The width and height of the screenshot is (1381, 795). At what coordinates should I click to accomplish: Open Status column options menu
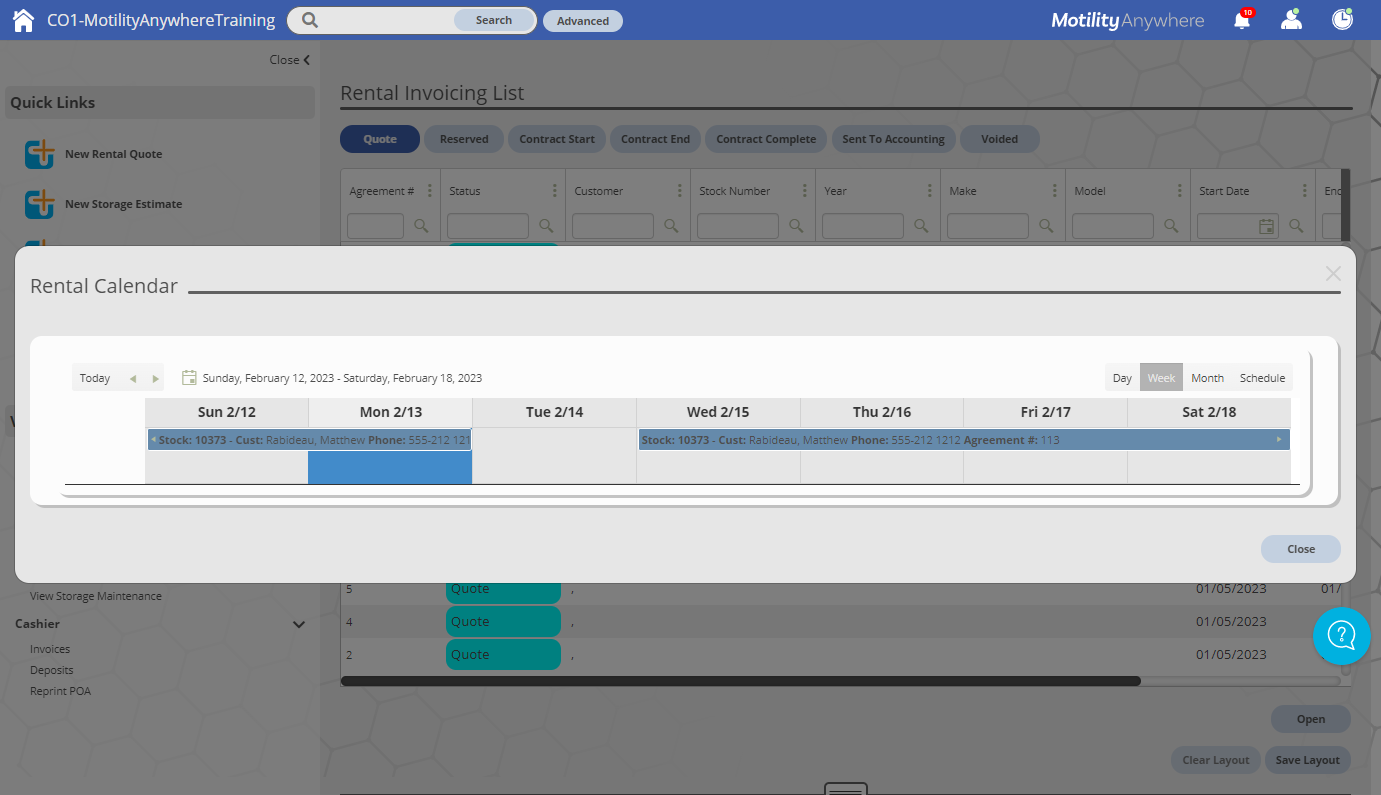(555, 191)
